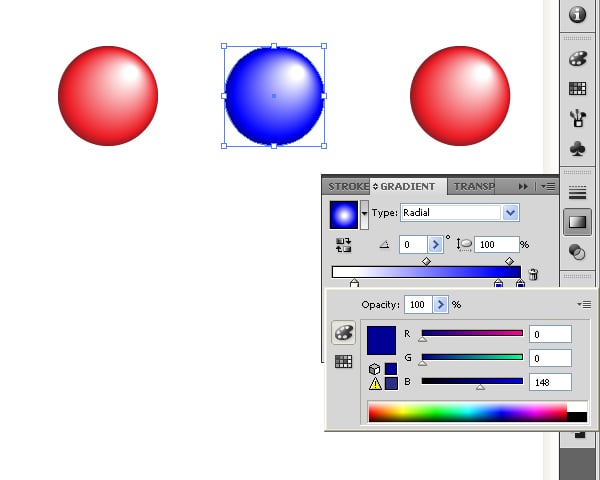Select the rightmost dark blue gradient stop
Image resolution: width=600 pixels, height=480 pixels.
coord(520,283)
